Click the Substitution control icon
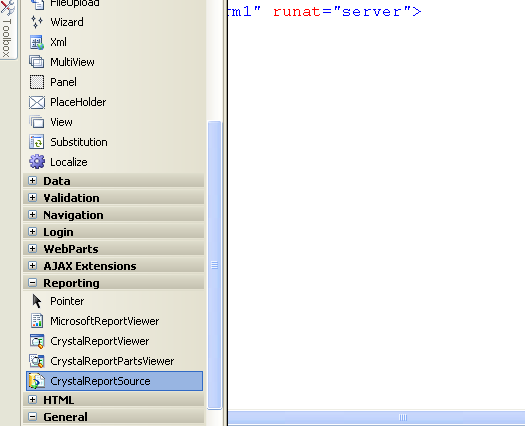Screen dimensions: 526x429 point(37,142)
